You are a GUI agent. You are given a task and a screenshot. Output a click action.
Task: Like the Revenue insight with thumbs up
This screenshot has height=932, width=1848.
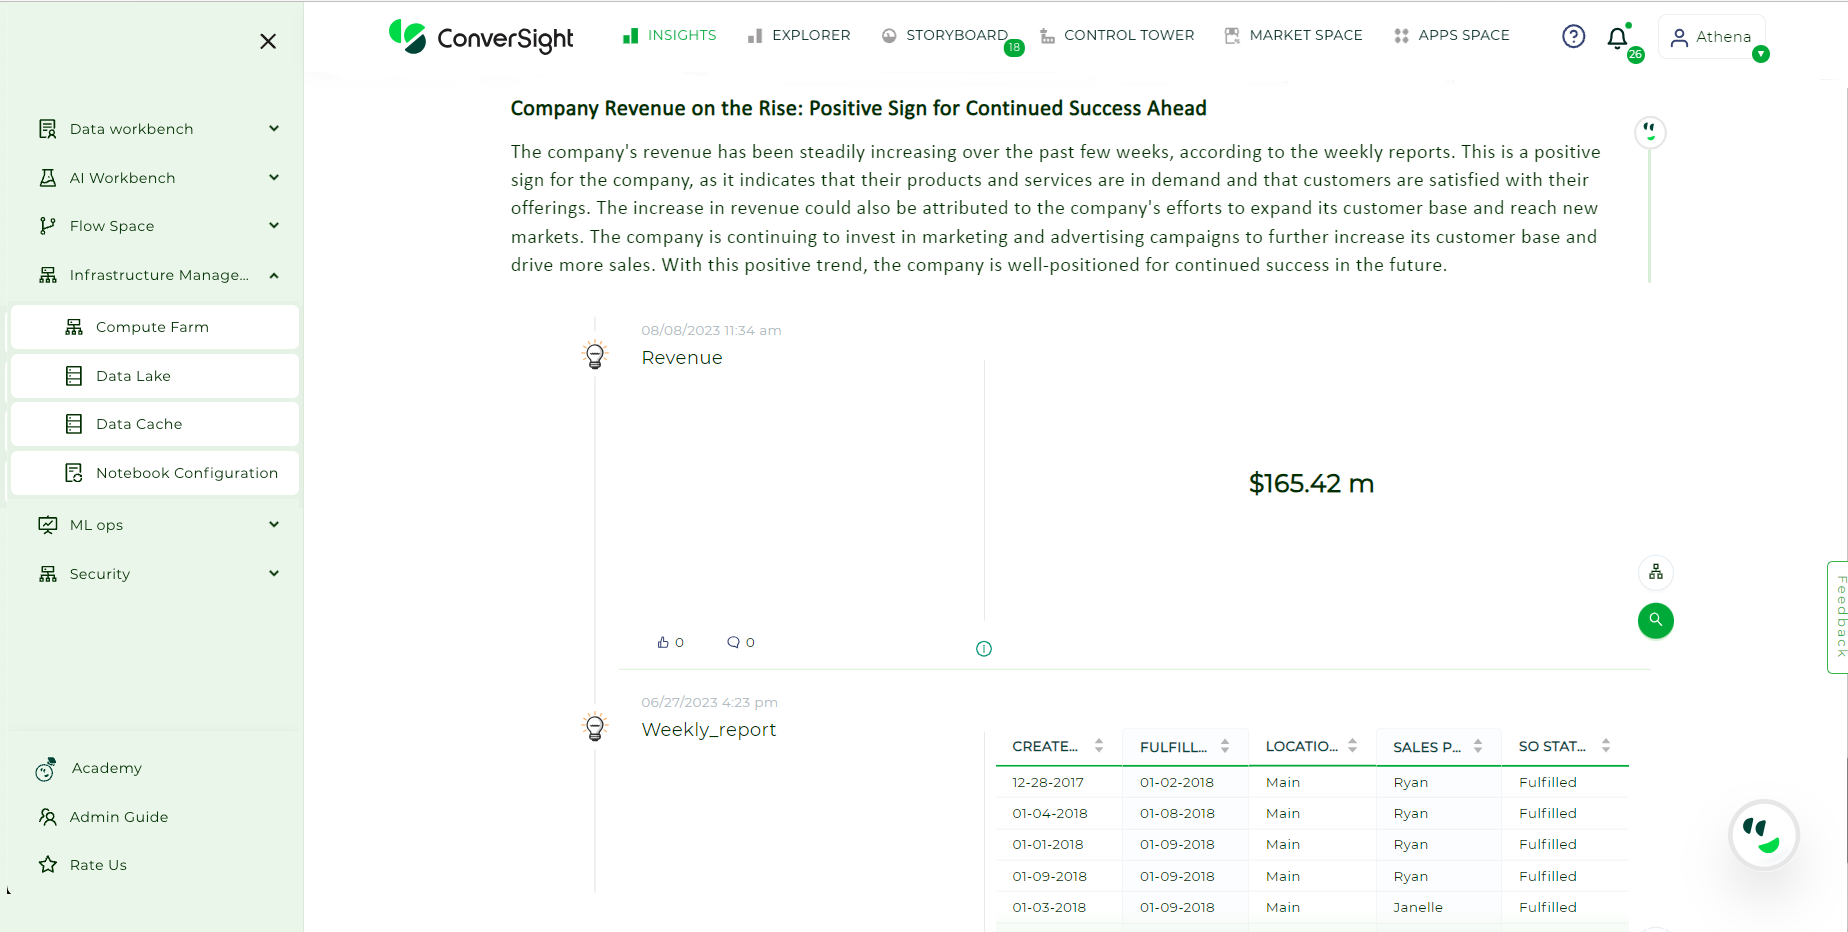tap(670, 642)
